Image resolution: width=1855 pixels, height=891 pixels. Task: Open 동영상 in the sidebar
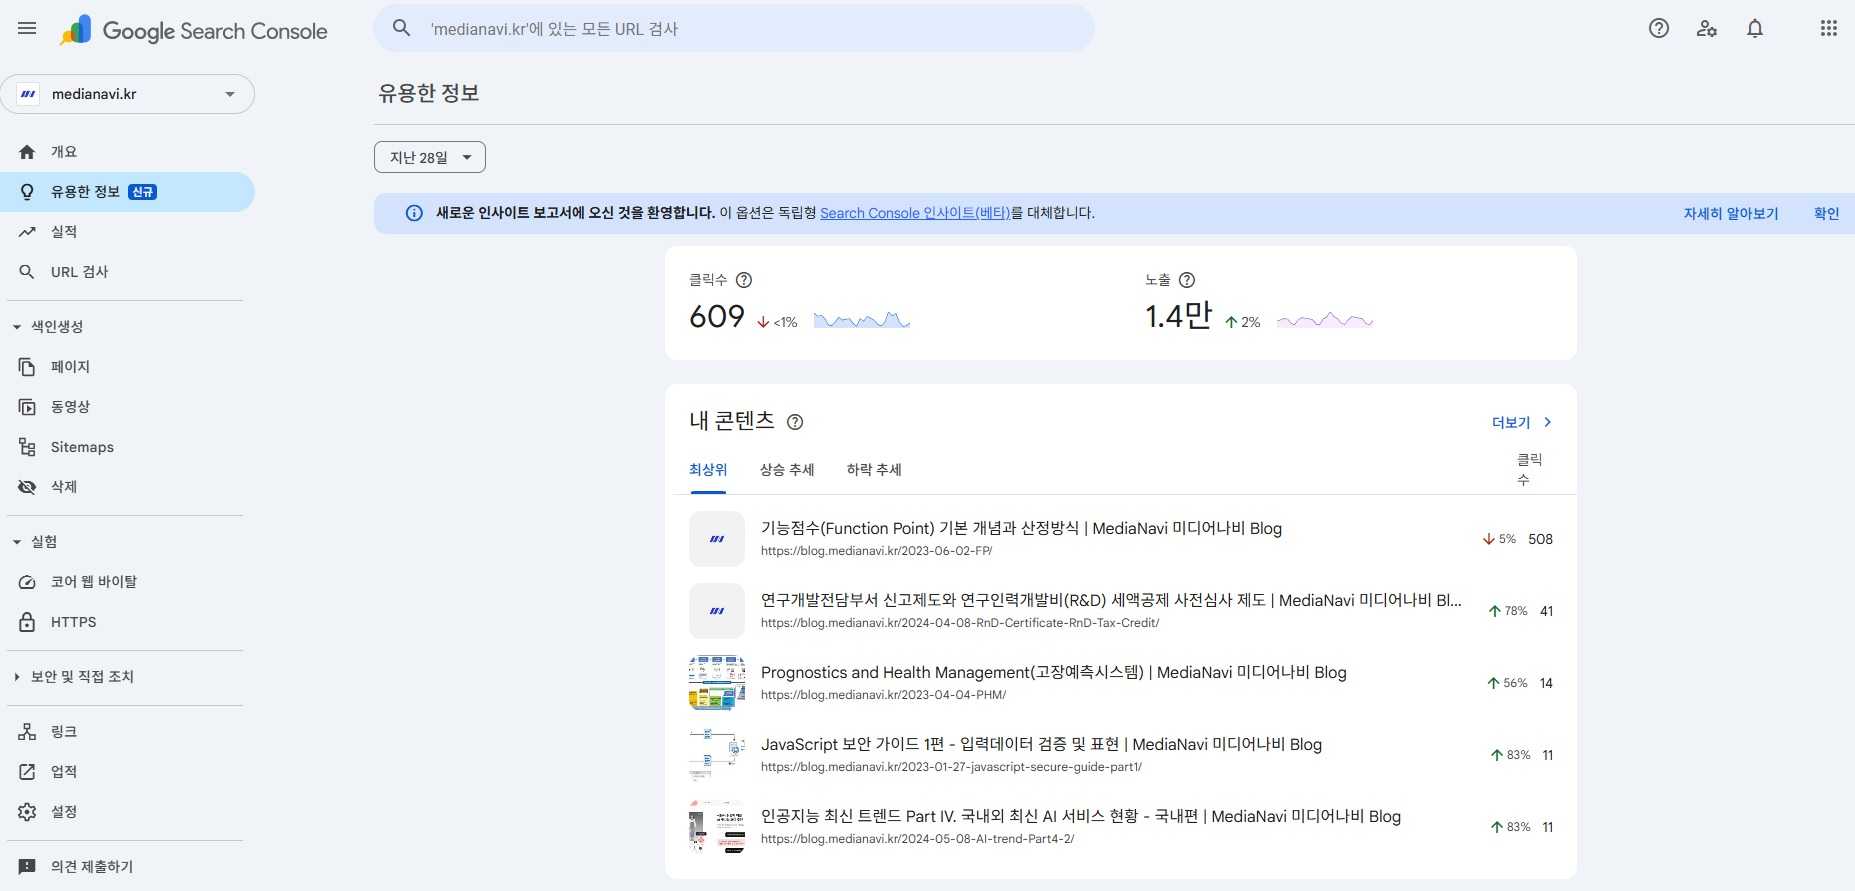point(127,407)
